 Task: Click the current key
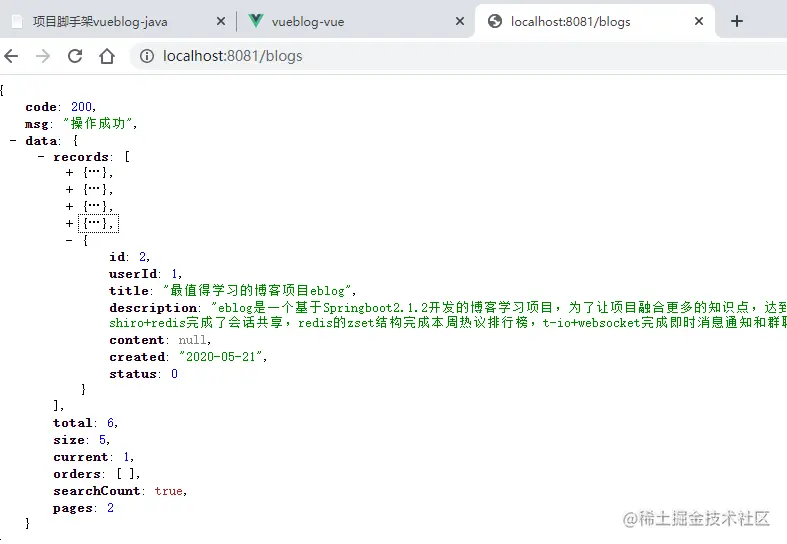tap(81, 457)
